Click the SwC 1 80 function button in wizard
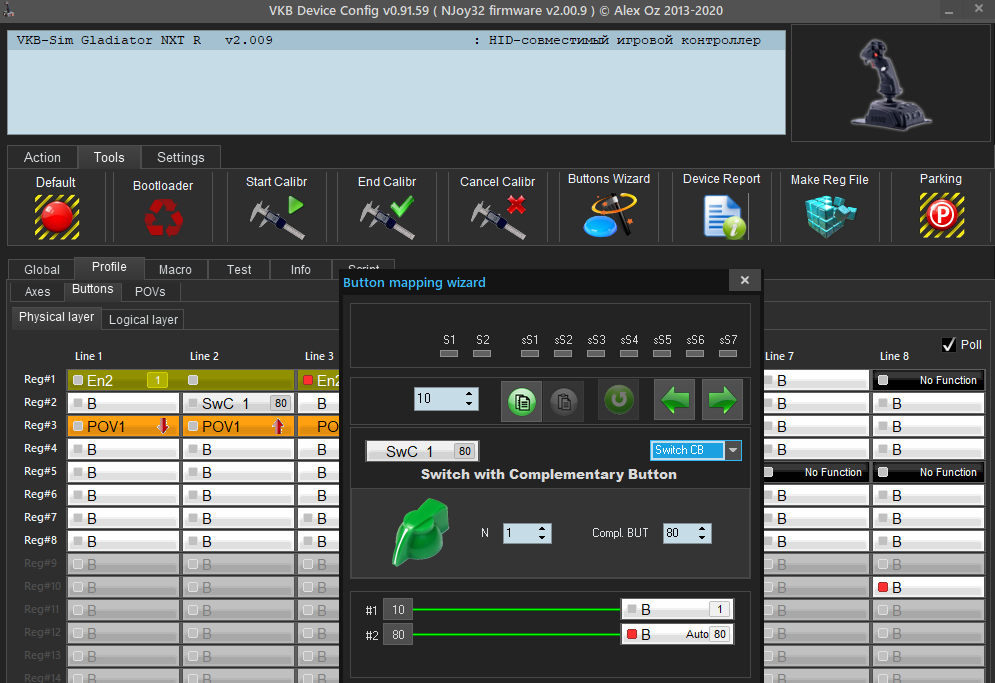This screenshot has height=683, width=995. pyautogui.click(x=423, y=451)
